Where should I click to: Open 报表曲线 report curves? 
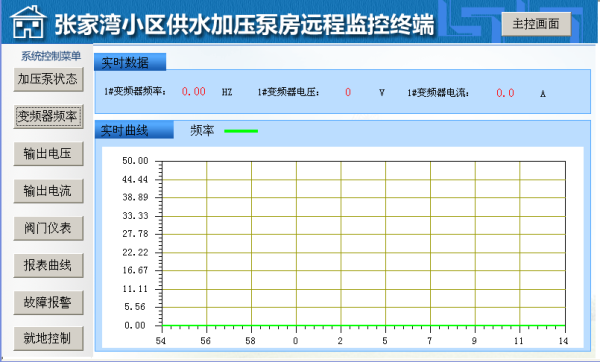tap(48, 265)
